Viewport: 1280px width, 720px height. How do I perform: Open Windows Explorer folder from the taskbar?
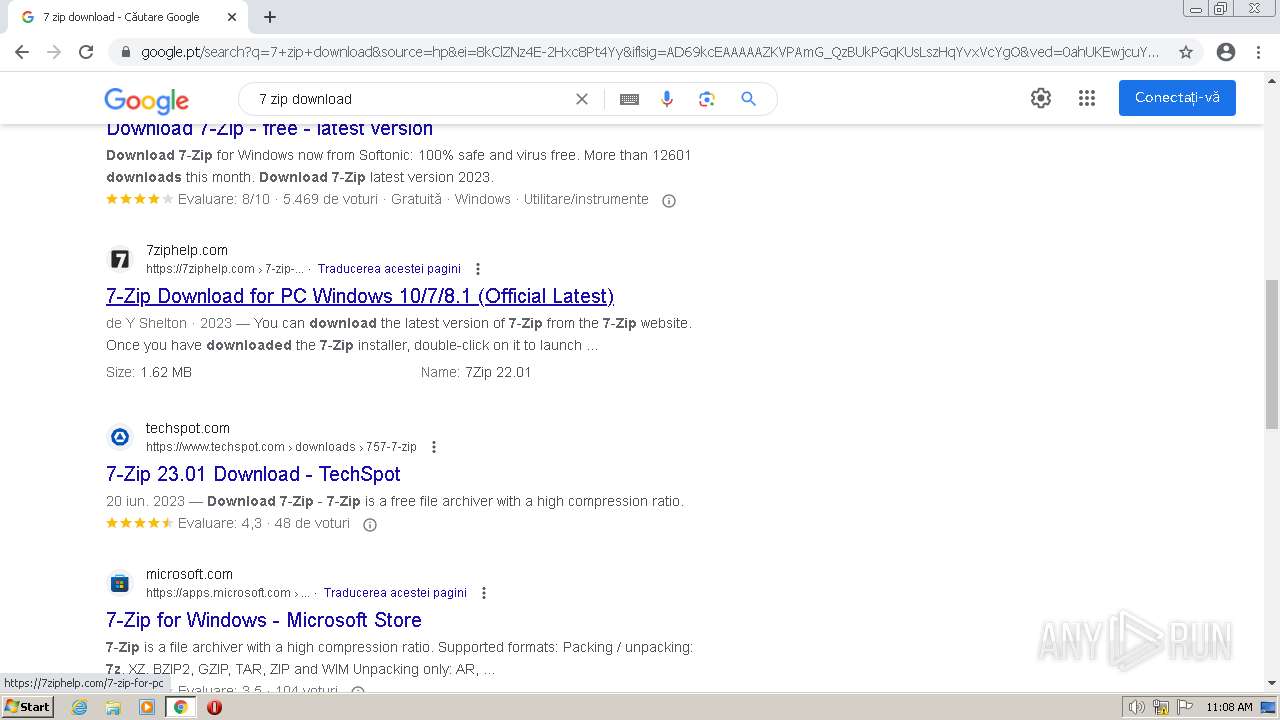113,707
